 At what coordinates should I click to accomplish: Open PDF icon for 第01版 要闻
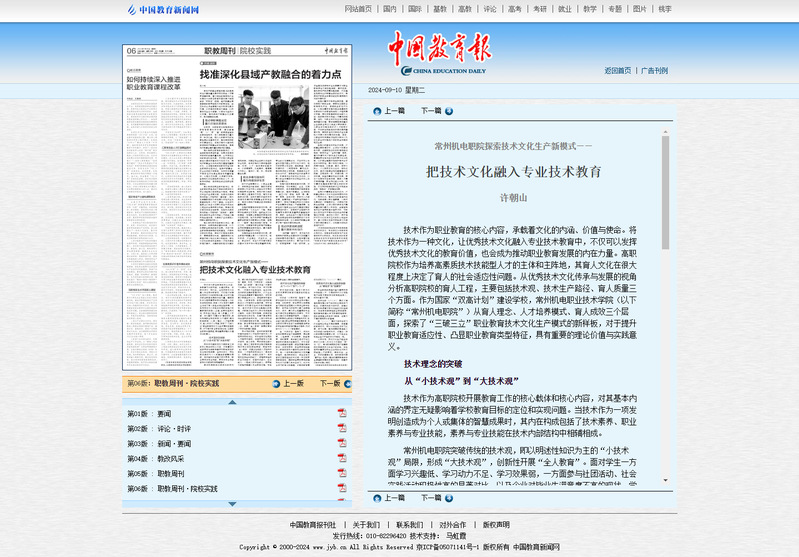point(342,414)
